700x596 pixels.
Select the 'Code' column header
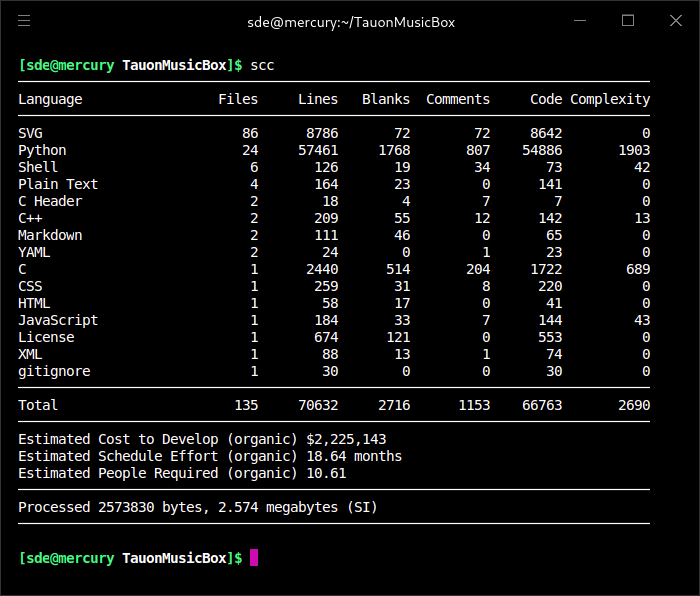[x=546, y=99]
